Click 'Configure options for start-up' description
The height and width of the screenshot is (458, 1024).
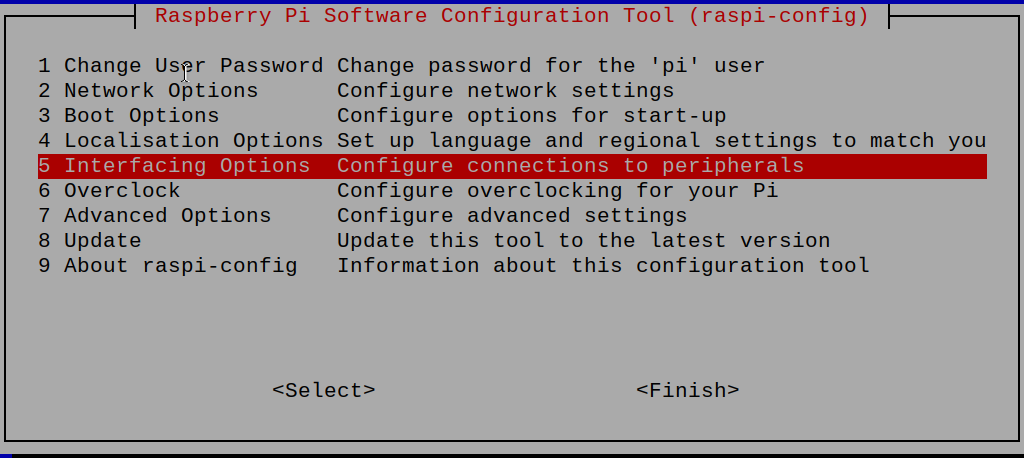pyautogui.click(x=531, y=116)
